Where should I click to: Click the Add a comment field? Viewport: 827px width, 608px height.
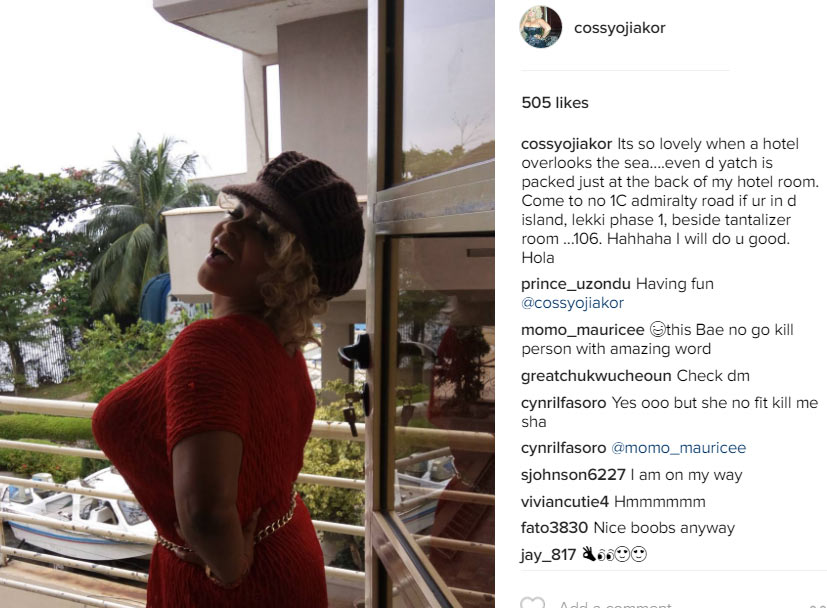[675, 603]
